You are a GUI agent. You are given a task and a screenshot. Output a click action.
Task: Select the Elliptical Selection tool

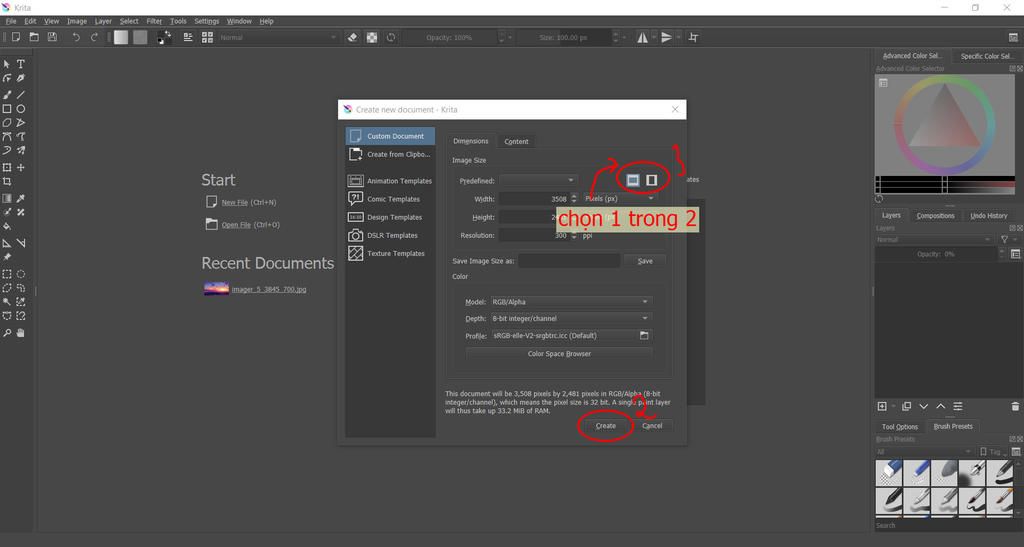[x=21, y=274]
